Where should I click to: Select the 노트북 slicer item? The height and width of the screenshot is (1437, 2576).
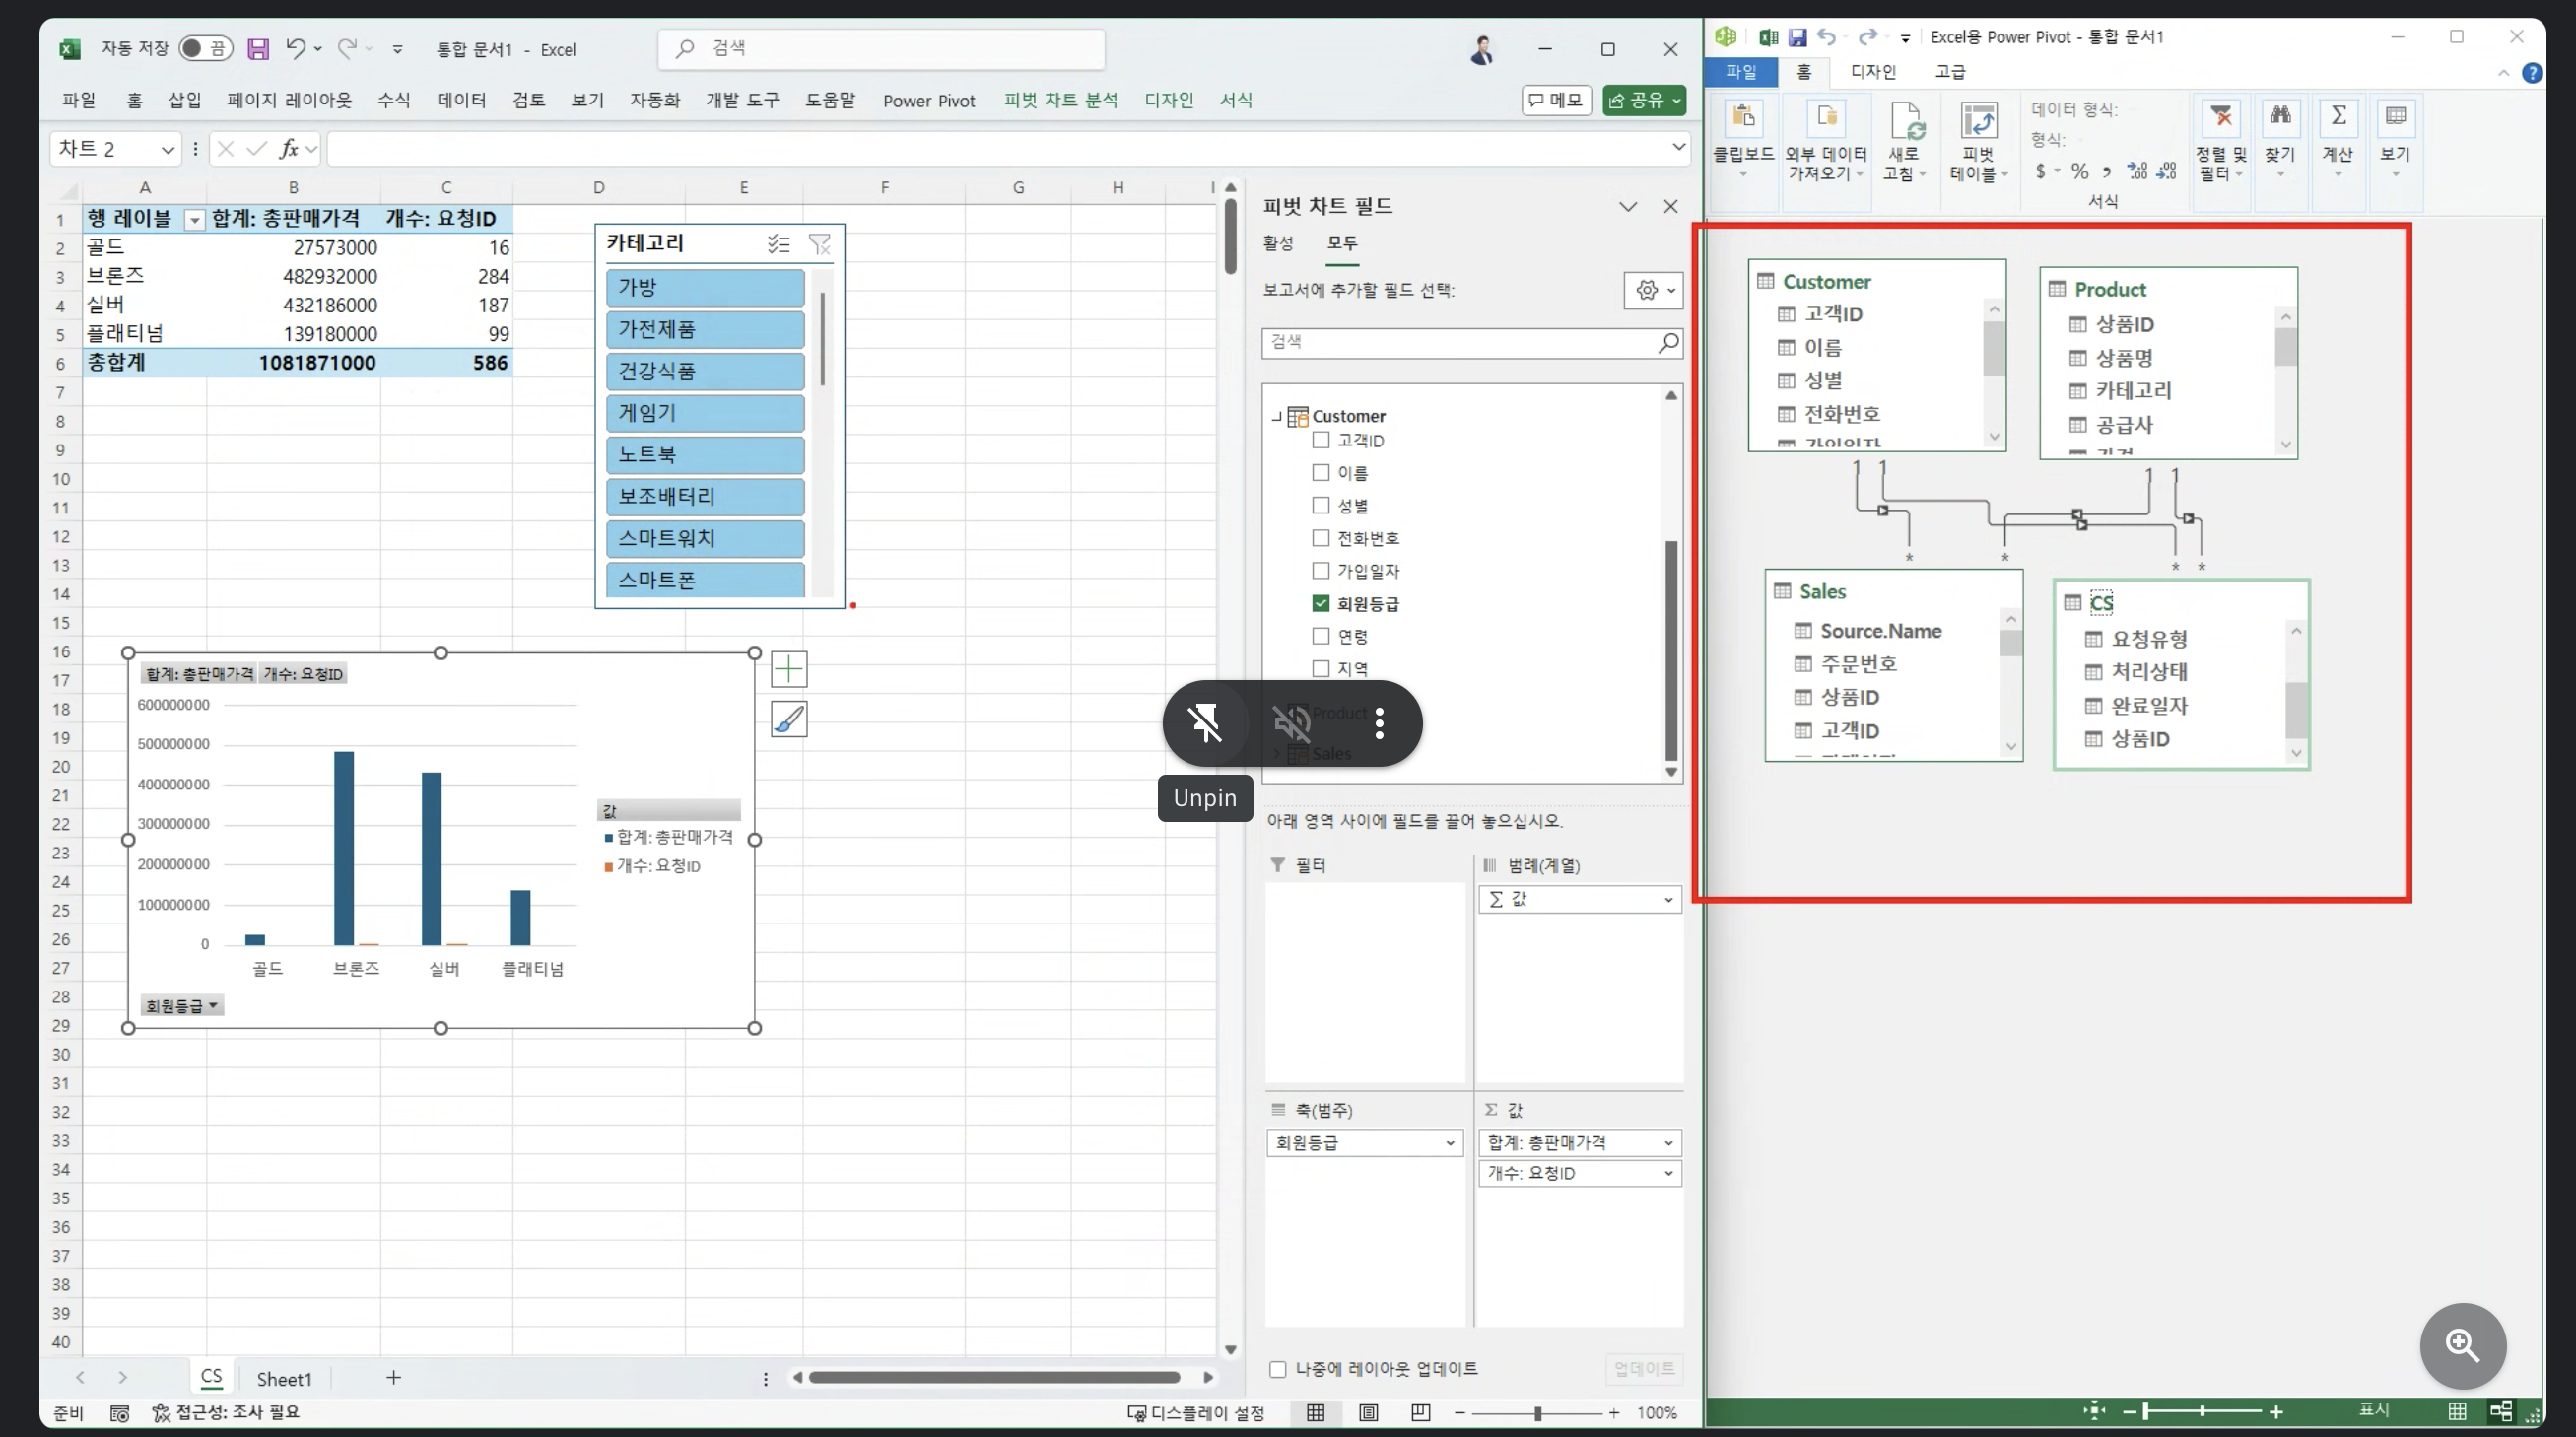click(x=704, y=455)
